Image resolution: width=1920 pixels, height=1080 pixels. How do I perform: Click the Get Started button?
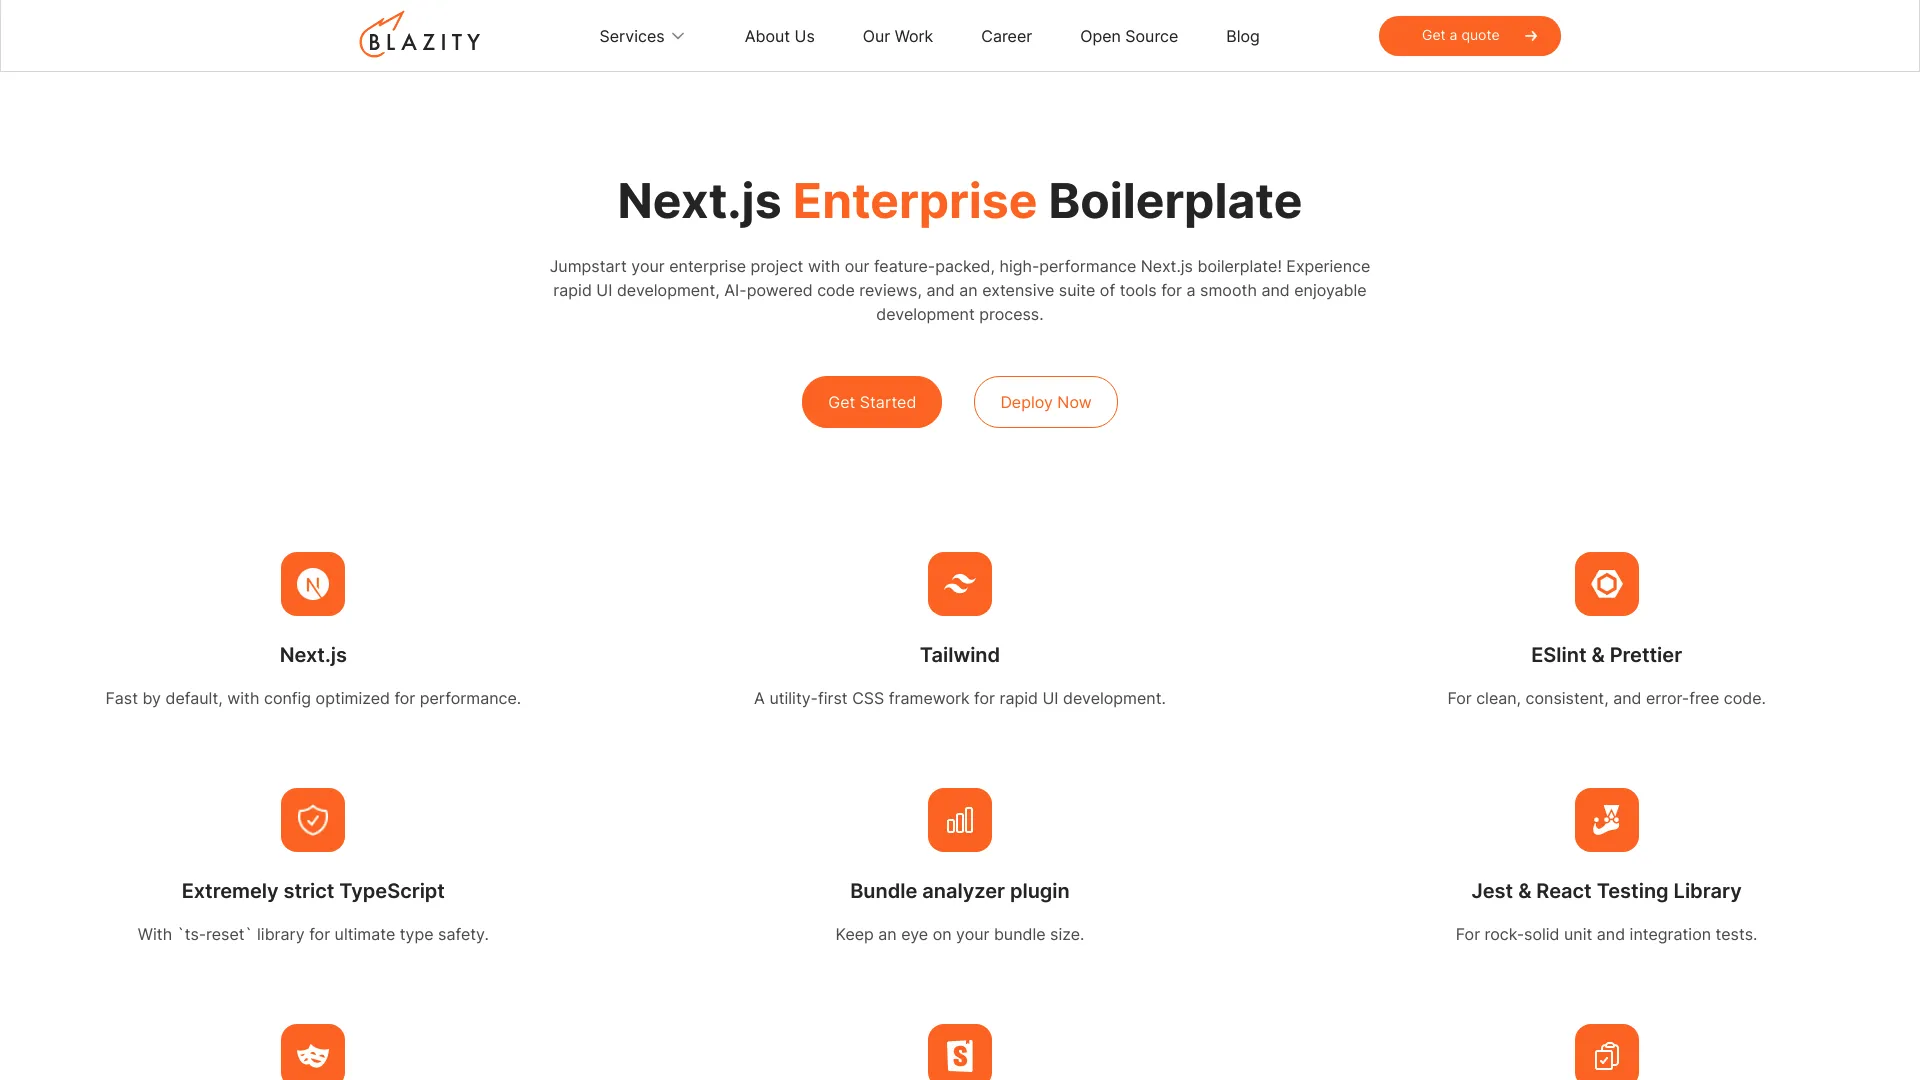pos(873,402)
